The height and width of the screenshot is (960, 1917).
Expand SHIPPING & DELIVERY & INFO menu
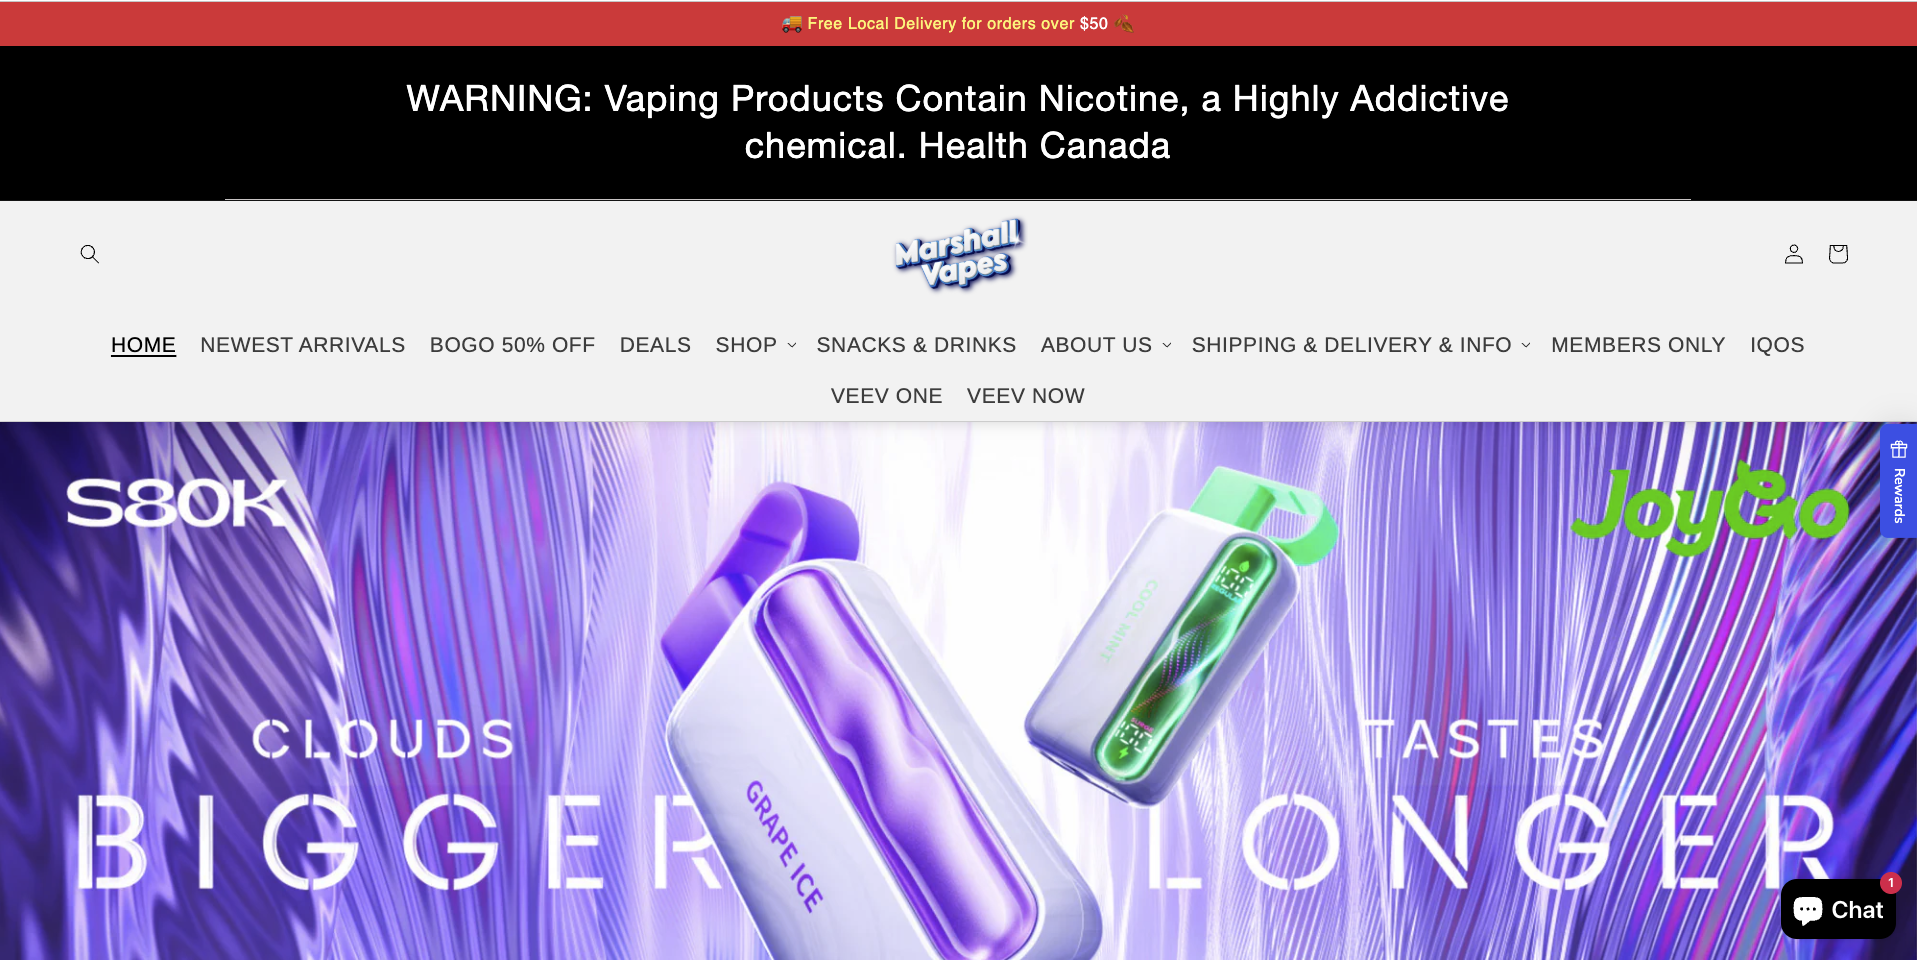pos(1361,345)
